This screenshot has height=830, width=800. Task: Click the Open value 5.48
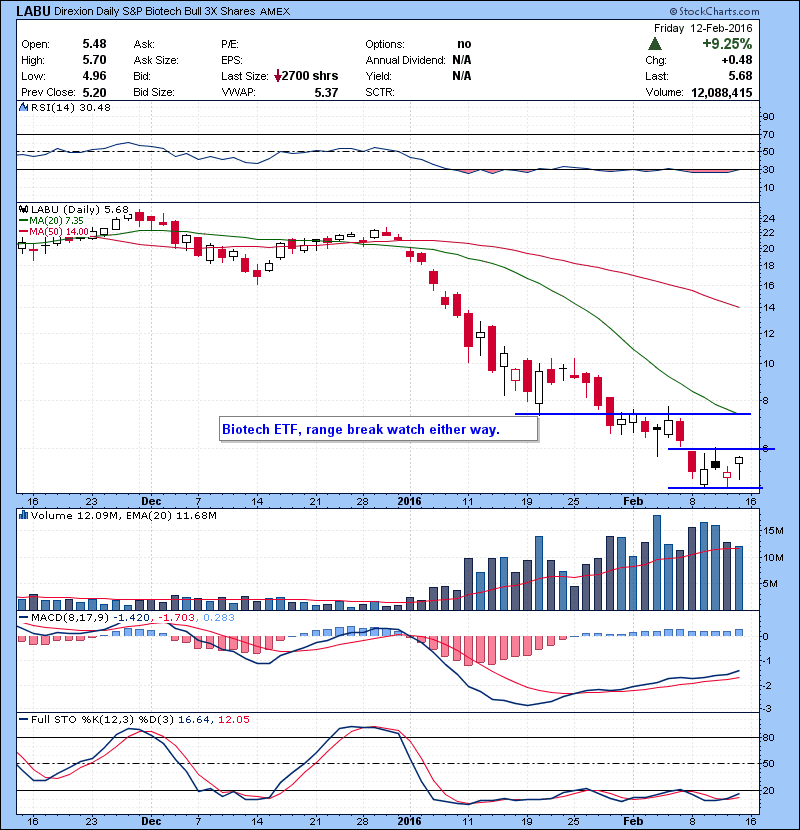click(x=94, y=44)
